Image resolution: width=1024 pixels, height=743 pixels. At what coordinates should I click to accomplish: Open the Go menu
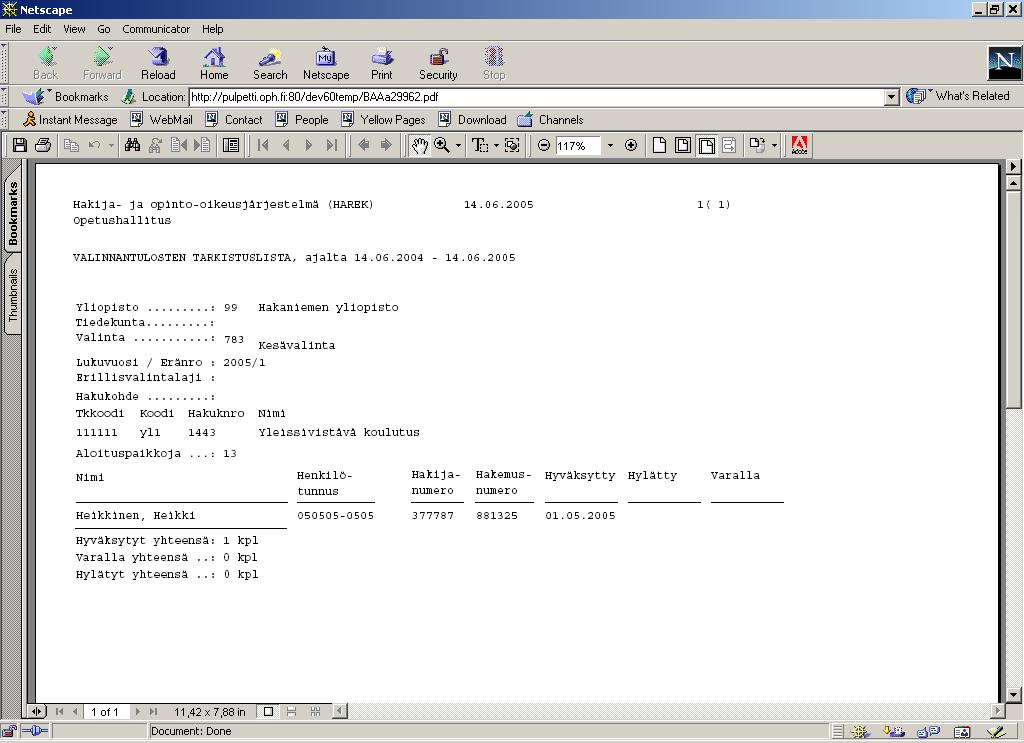click(104, 29)
